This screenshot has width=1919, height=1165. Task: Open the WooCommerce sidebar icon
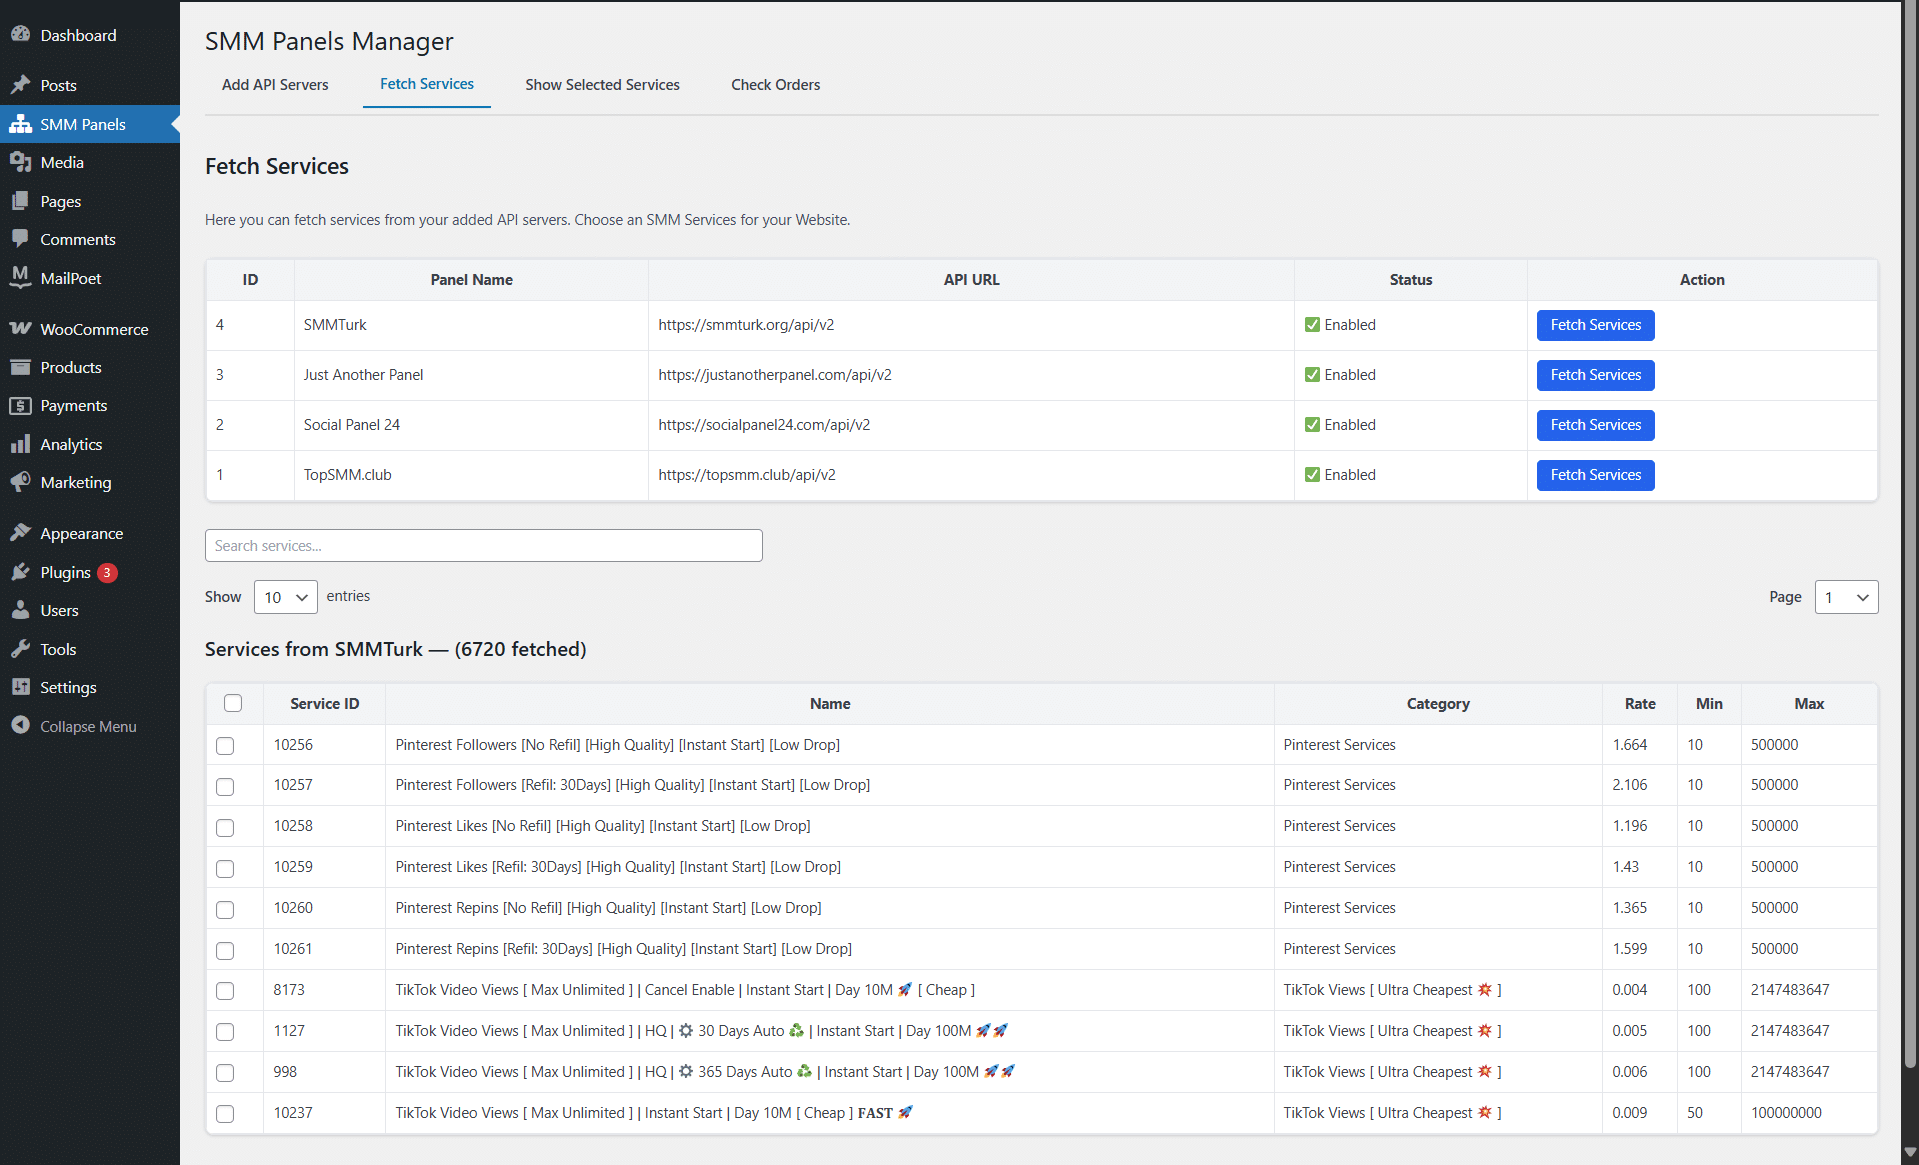pyautogui.click(x=20, y=329)
